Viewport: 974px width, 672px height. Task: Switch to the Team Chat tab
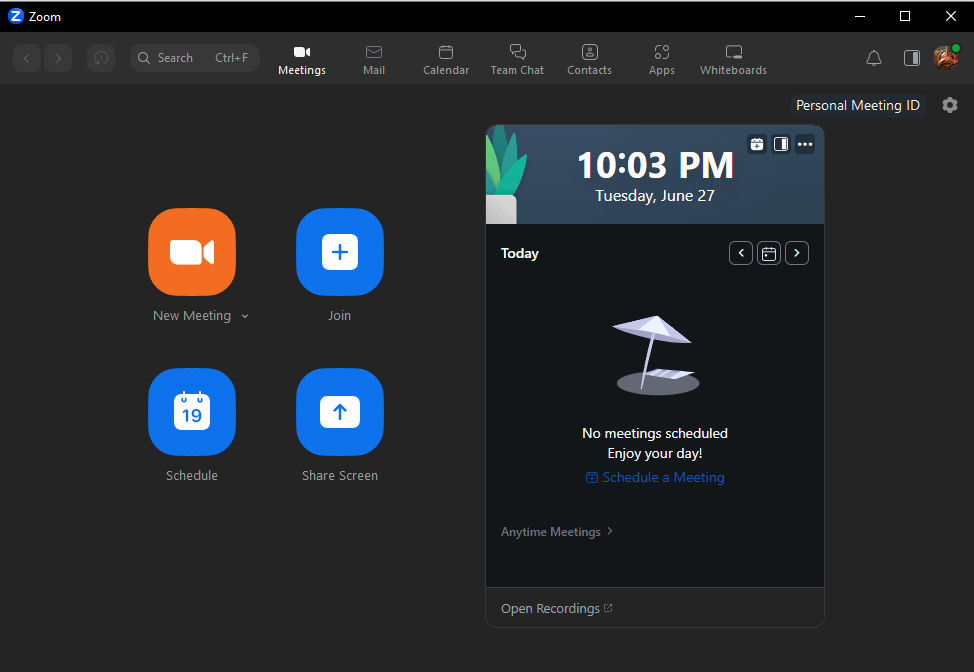click(x=517, y=59)
